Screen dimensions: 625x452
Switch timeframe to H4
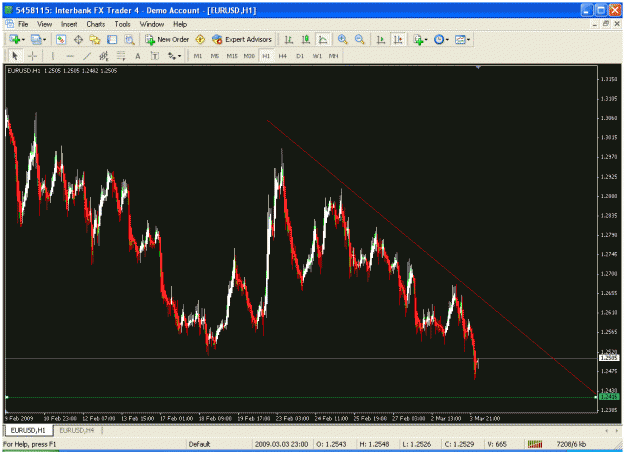point(283,56)
